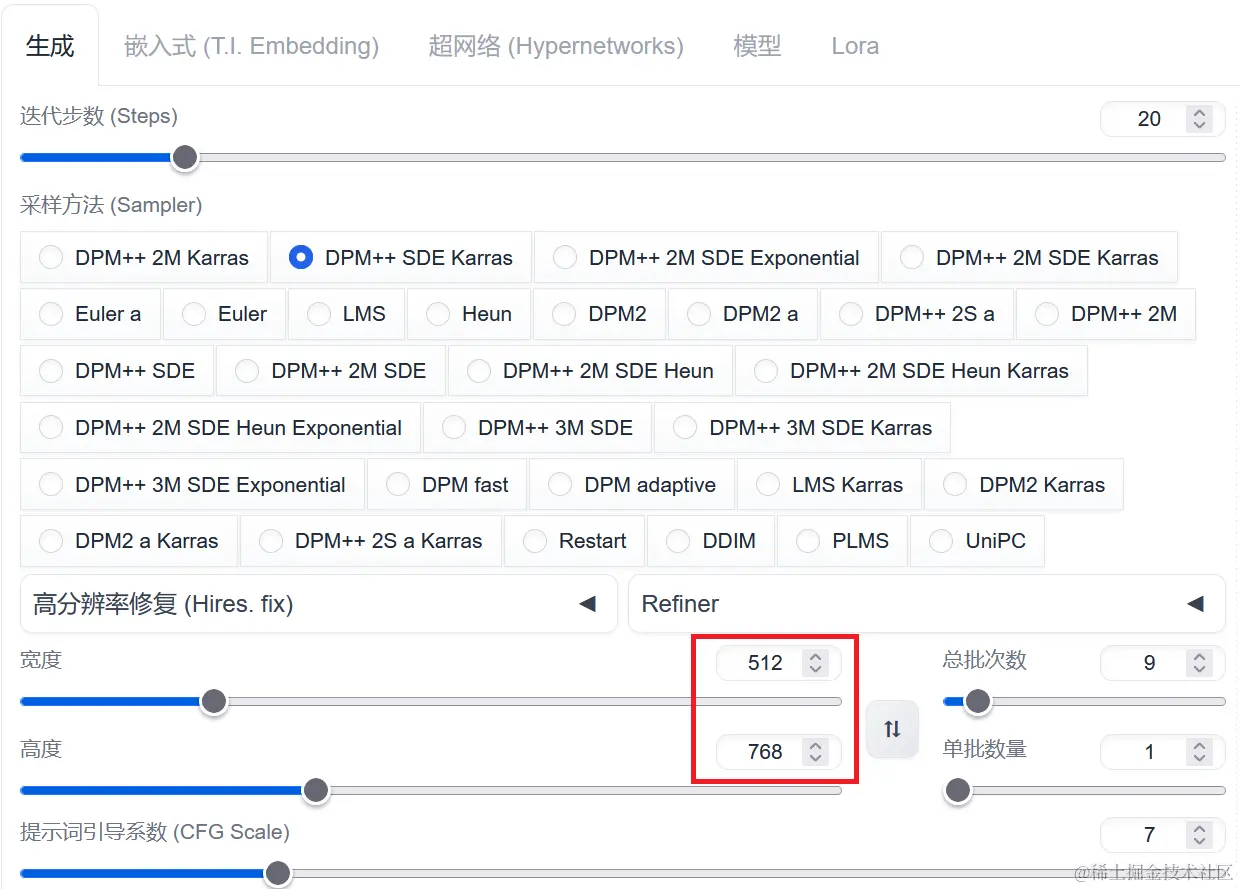Click the Steps number spinner arrows
The width and height of the screenshot is (1240, 889).
1199,119
